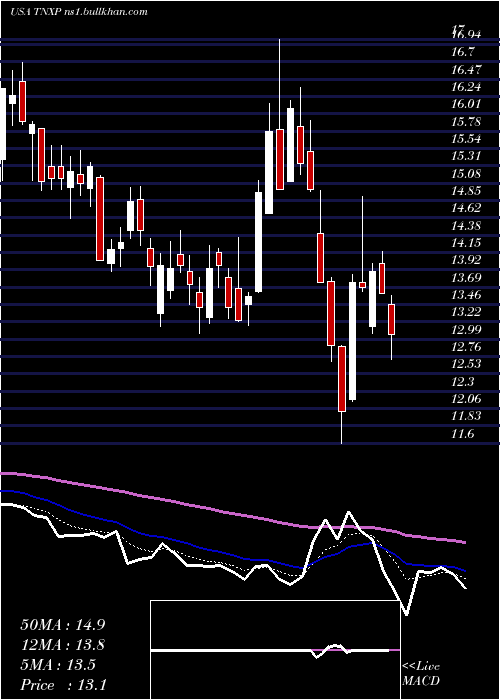Select the 16.47 price axis label
The height and width of the screenshot is (700, 500).
tap(467, 69)
